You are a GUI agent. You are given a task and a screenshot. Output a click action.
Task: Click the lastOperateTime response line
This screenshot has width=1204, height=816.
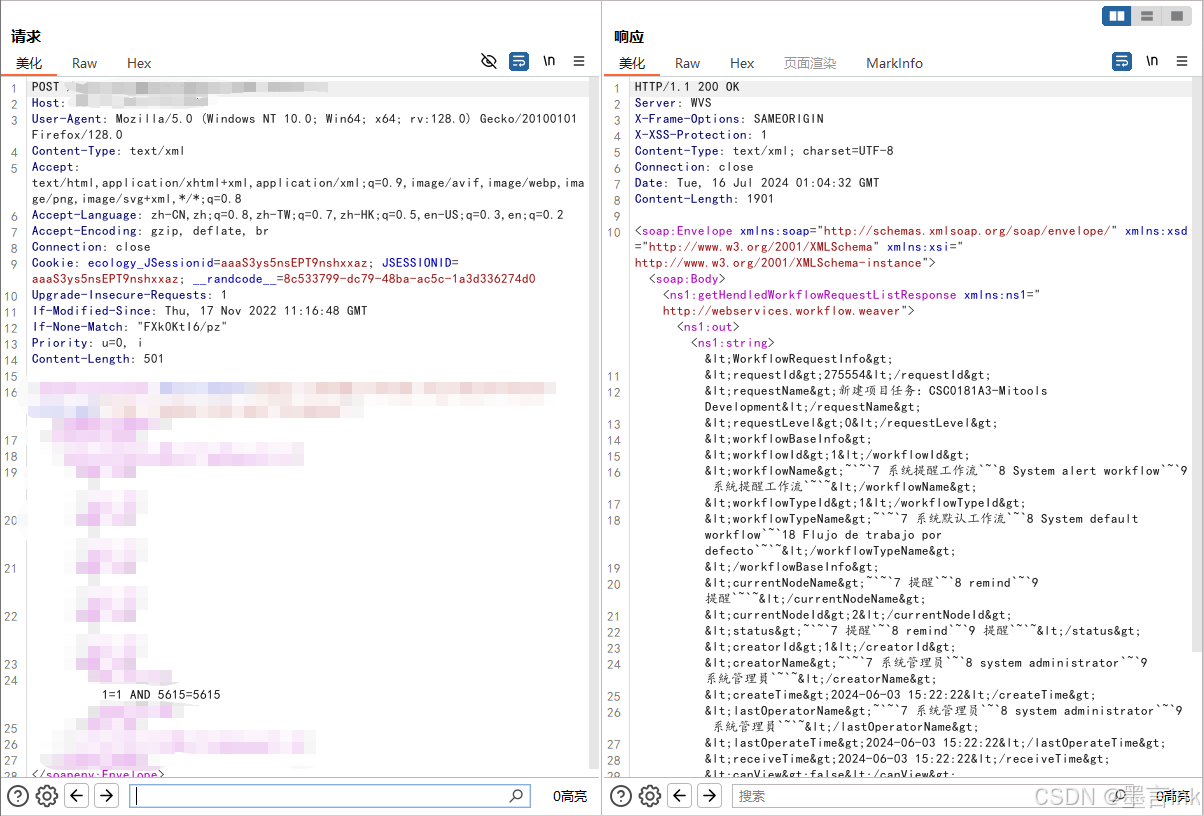(935, 743)
